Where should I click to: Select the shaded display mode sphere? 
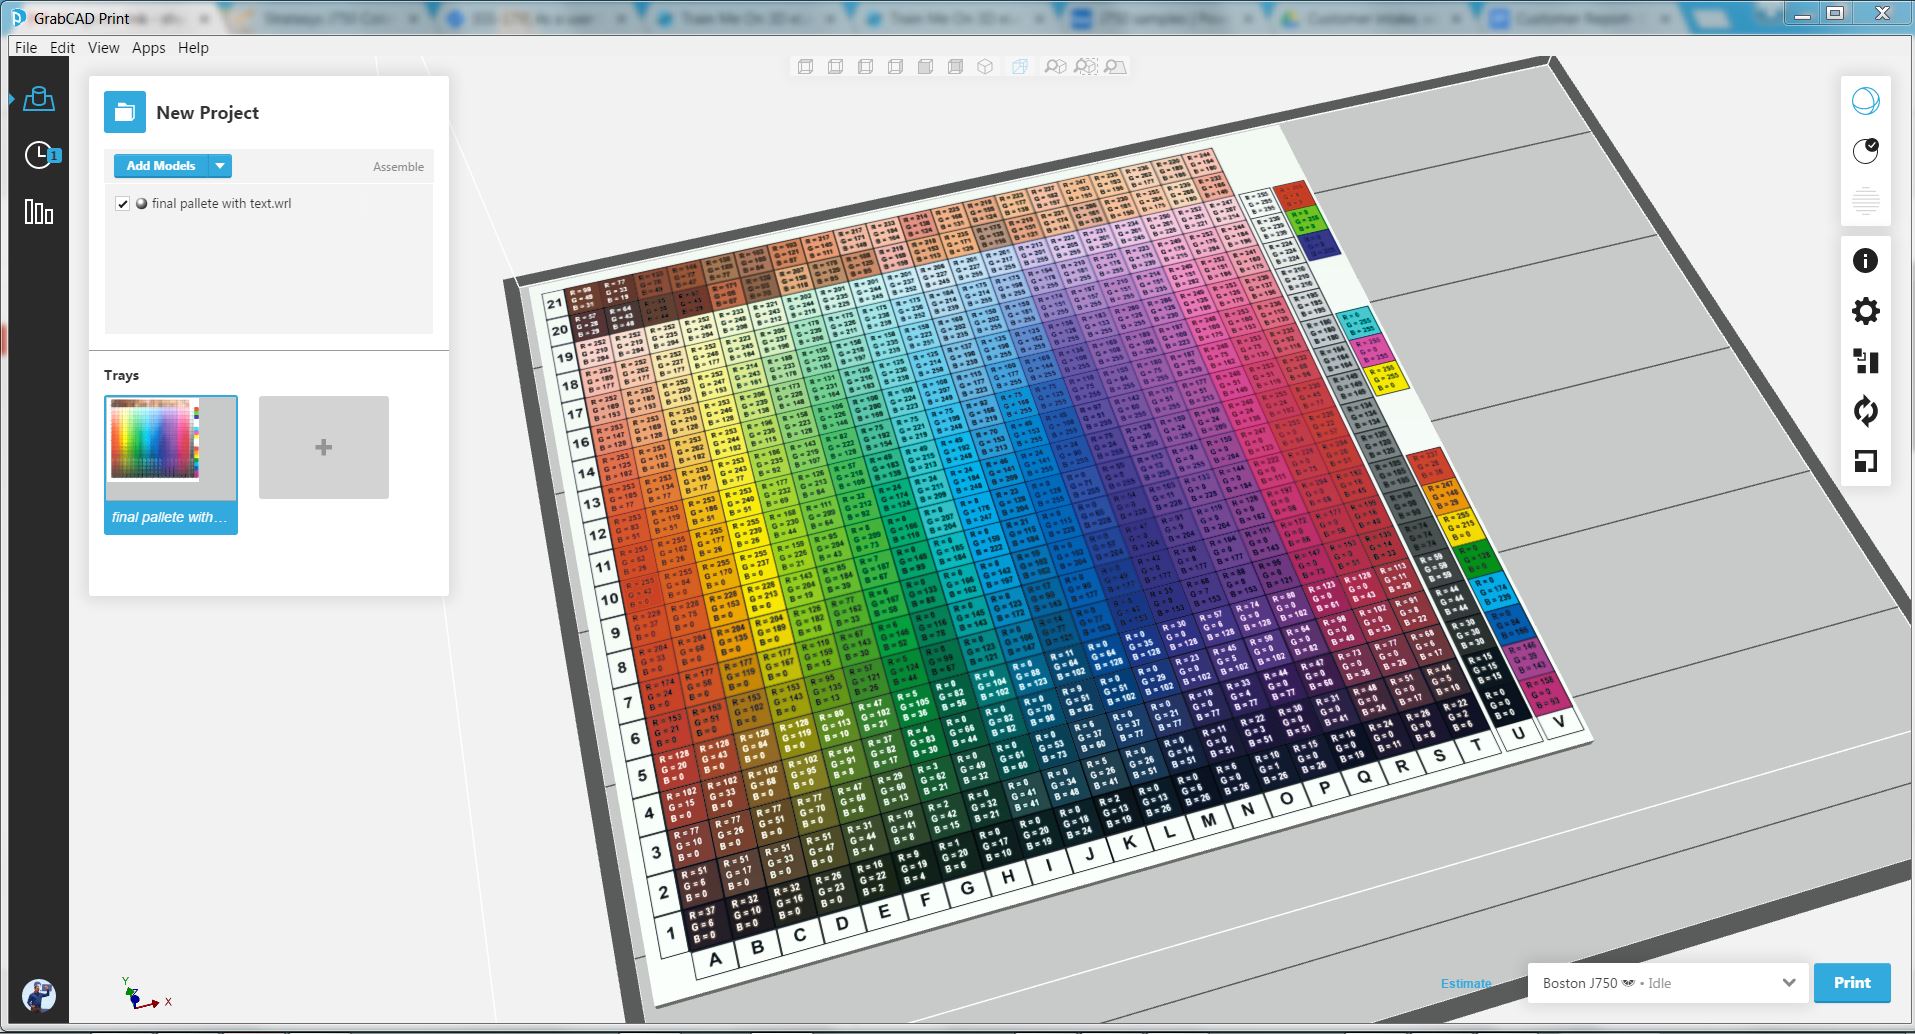(x=1864, y=100)
